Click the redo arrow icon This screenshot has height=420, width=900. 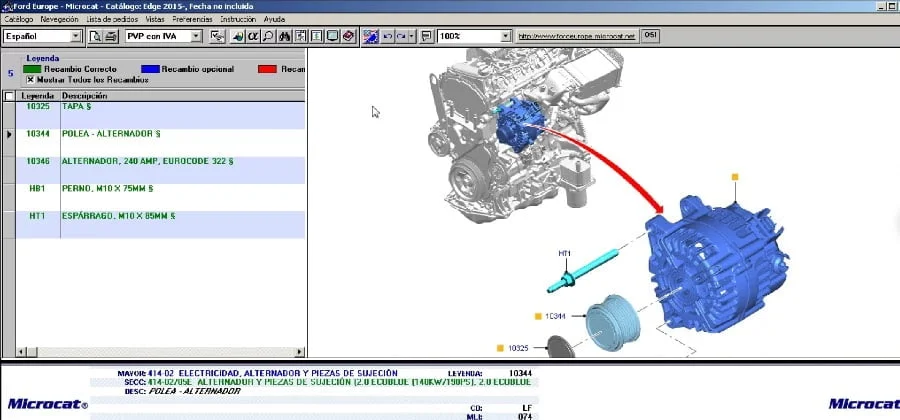401,36
